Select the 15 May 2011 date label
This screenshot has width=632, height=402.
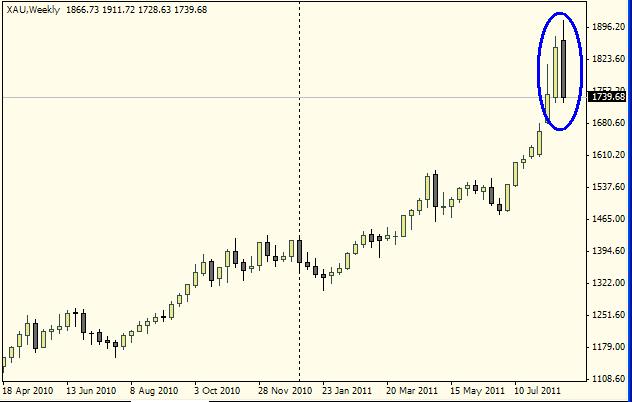click(476, 390)
